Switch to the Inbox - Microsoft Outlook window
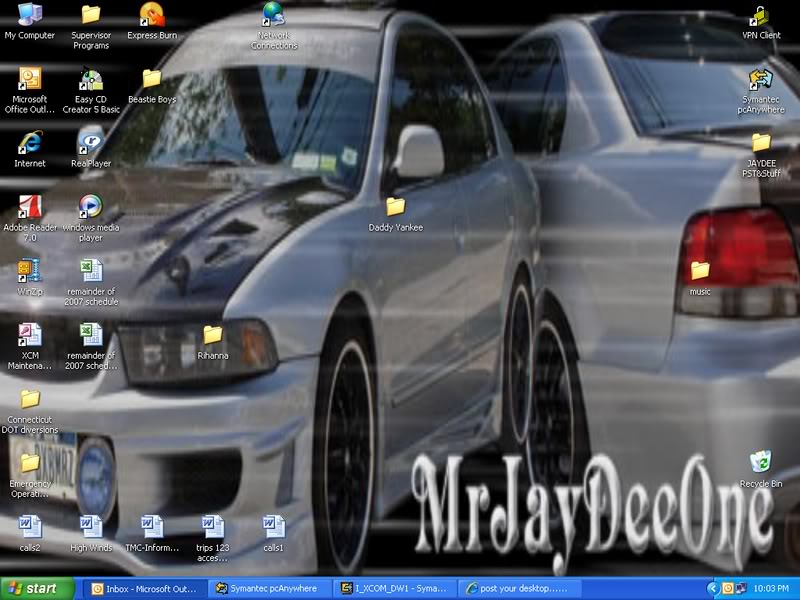 point(150,589)
